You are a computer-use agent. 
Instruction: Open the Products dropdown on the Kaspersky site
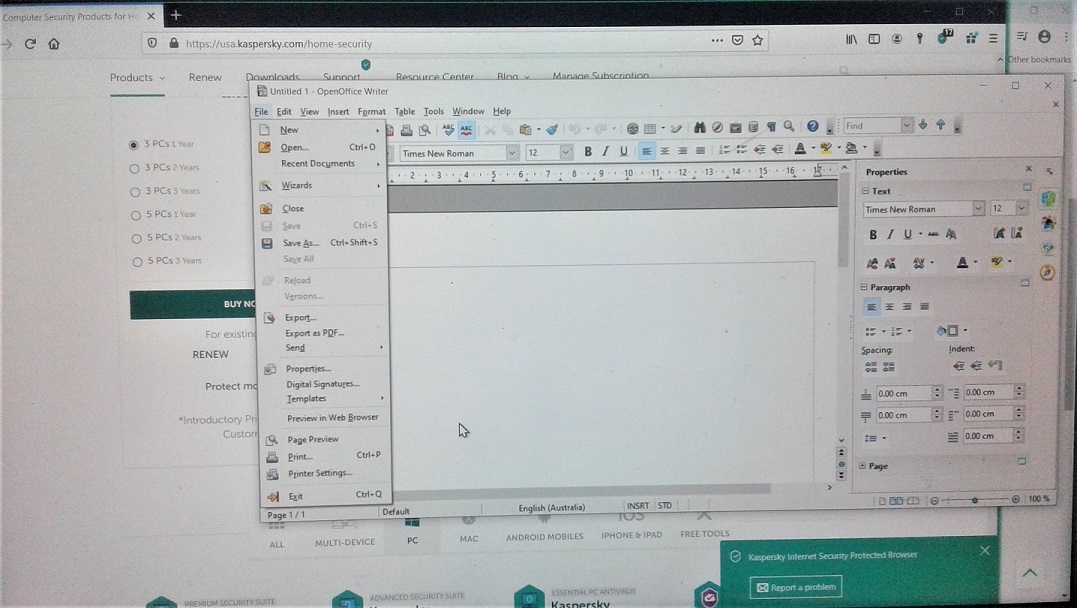pyautogui.click(x=137, y=78)
